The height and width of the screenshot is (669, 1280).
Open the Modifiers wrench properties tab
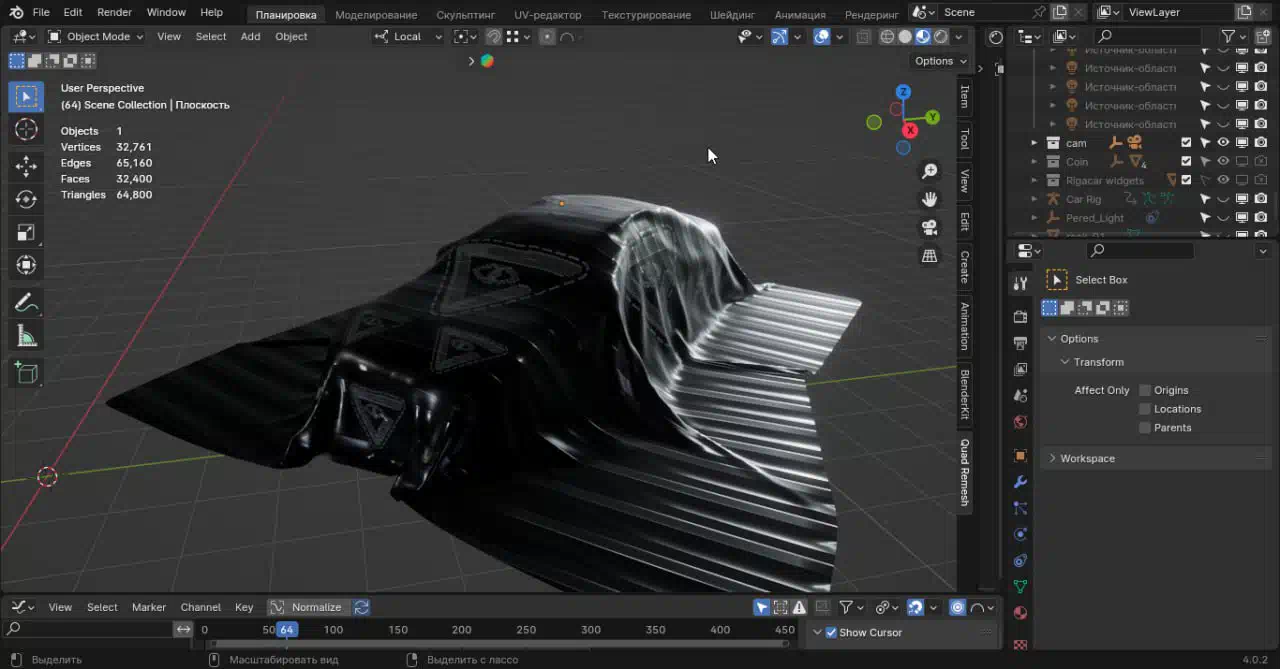pos(1020,482)
